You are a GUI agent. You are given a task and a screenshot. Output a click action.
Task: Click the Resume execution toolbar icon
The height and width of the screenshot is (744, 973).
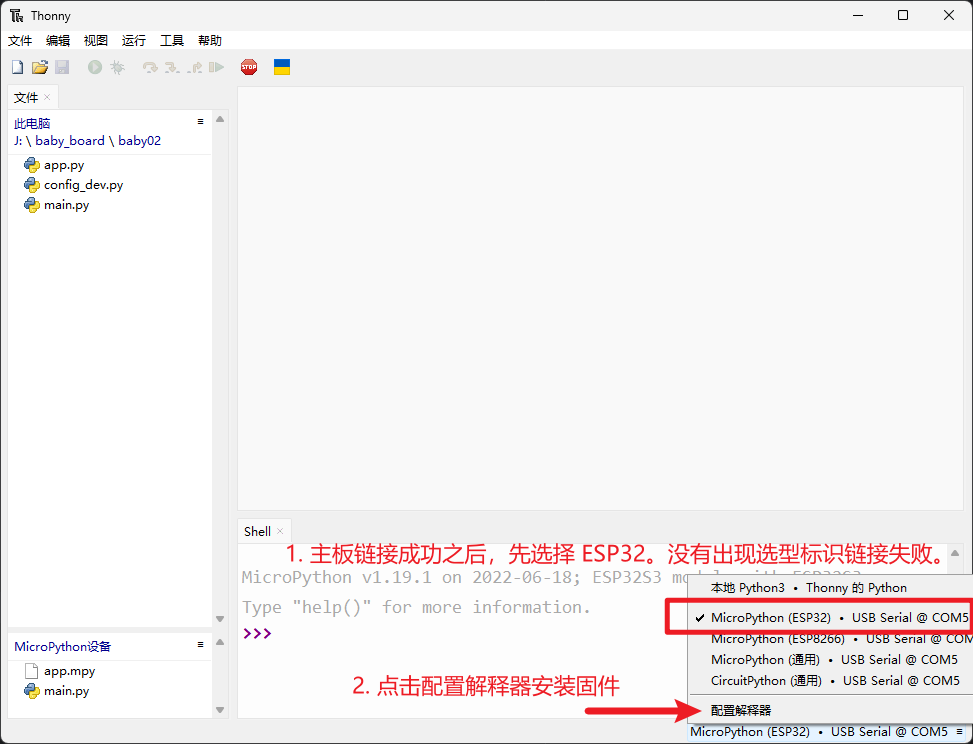pyautogui.click(x=216, y=67)
